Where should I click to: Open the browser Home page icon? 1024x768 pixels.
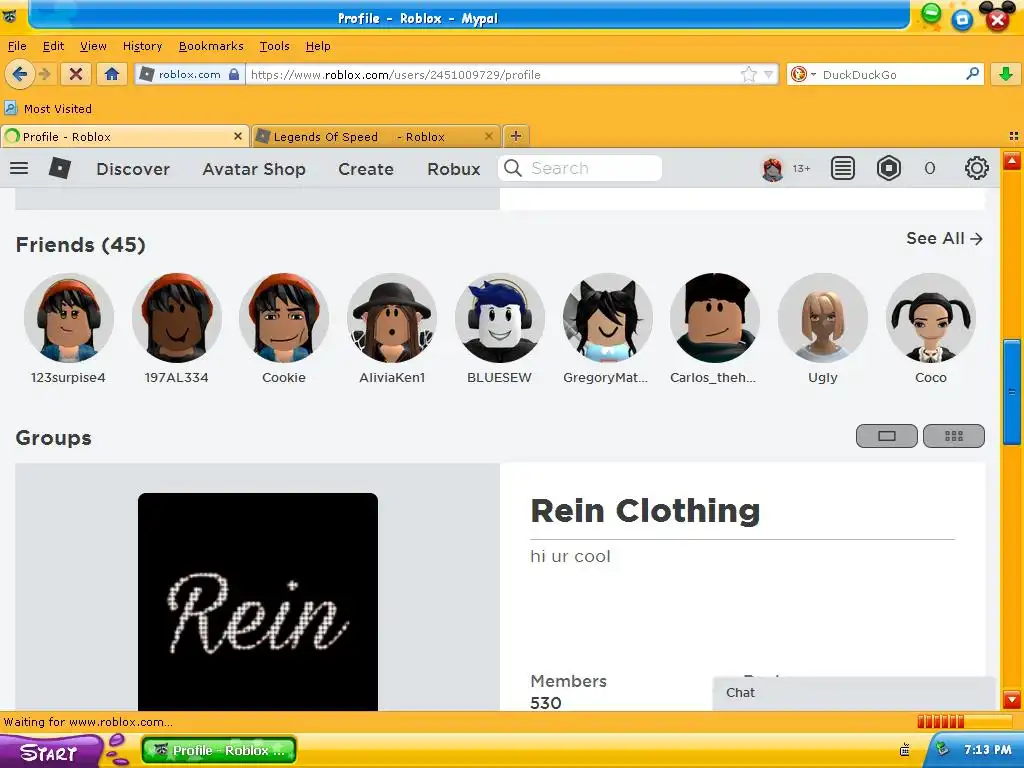coord(112,74)
